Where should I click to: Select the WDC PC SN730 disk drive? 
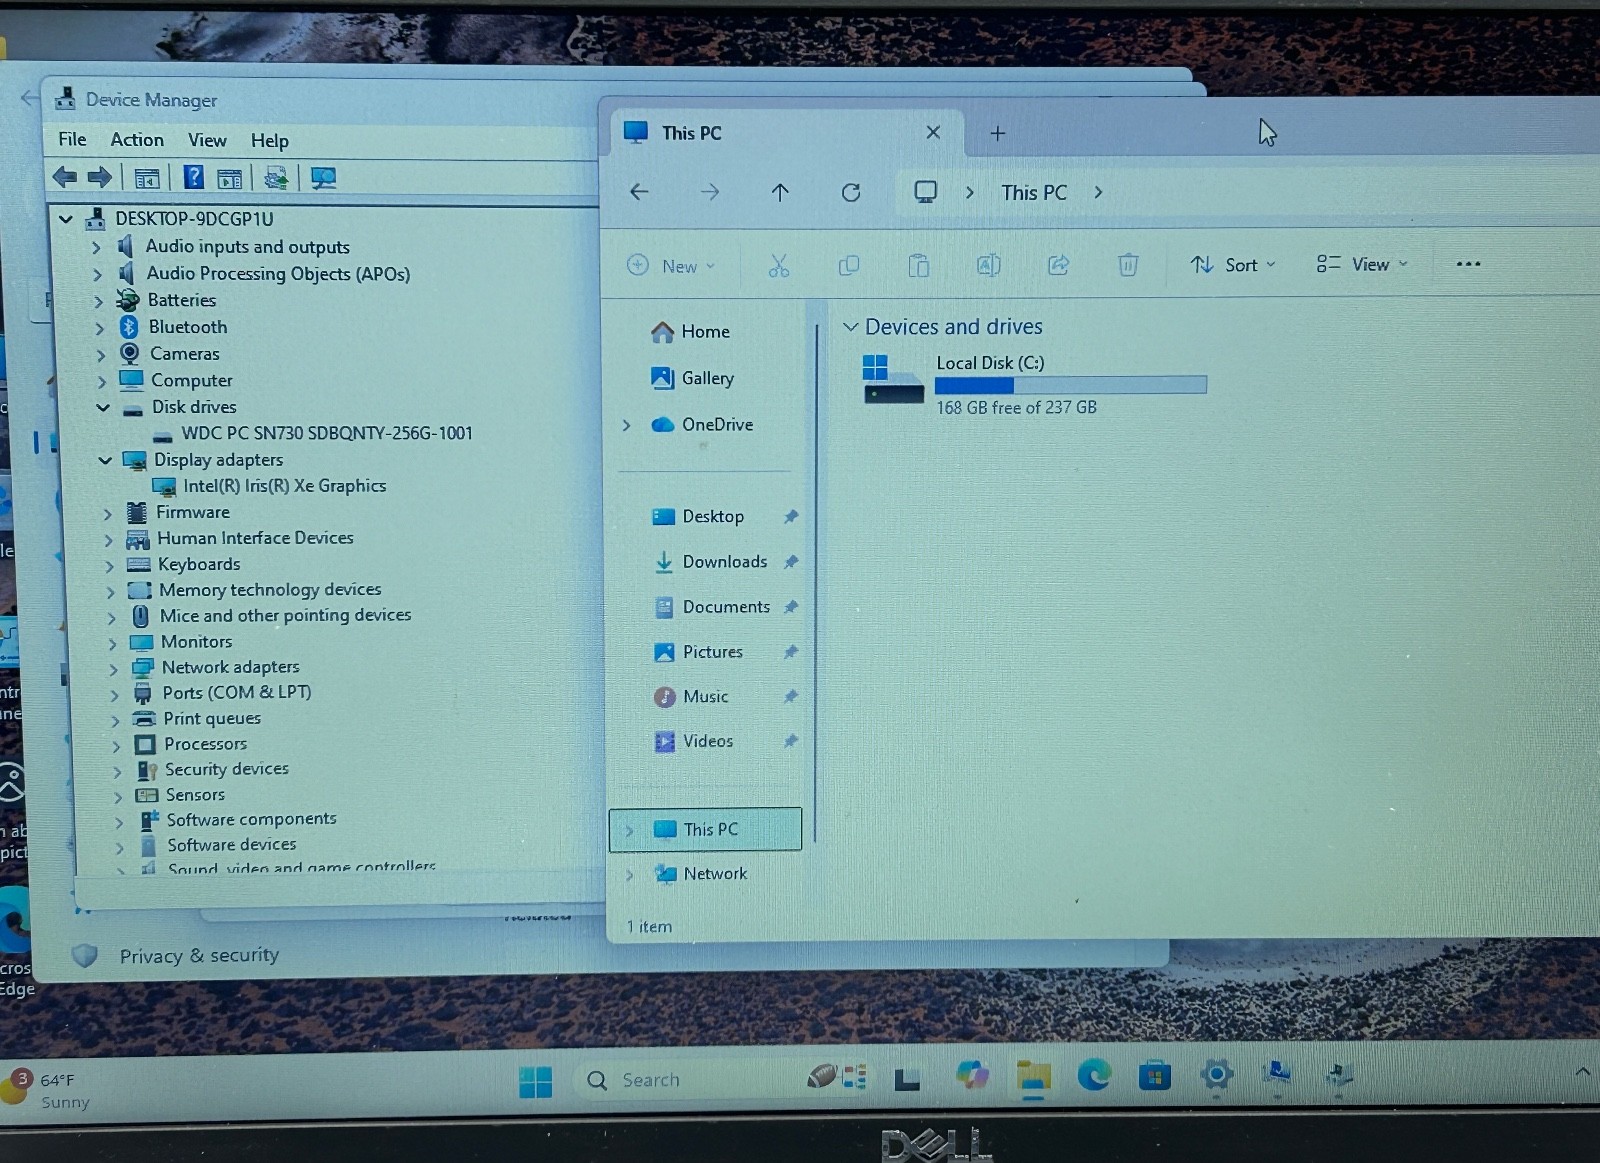[327, 433]
